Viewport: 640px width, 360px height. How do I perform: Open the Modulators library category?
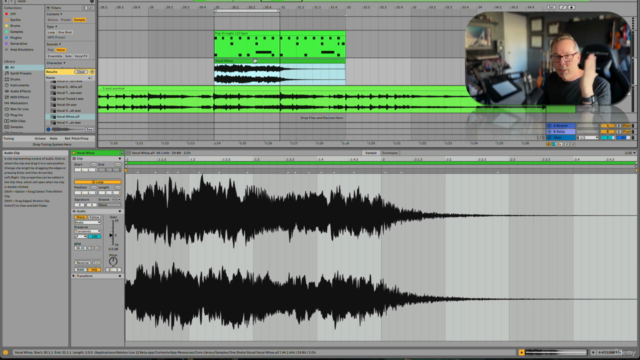pyautogui.click(x=19, y=103)
